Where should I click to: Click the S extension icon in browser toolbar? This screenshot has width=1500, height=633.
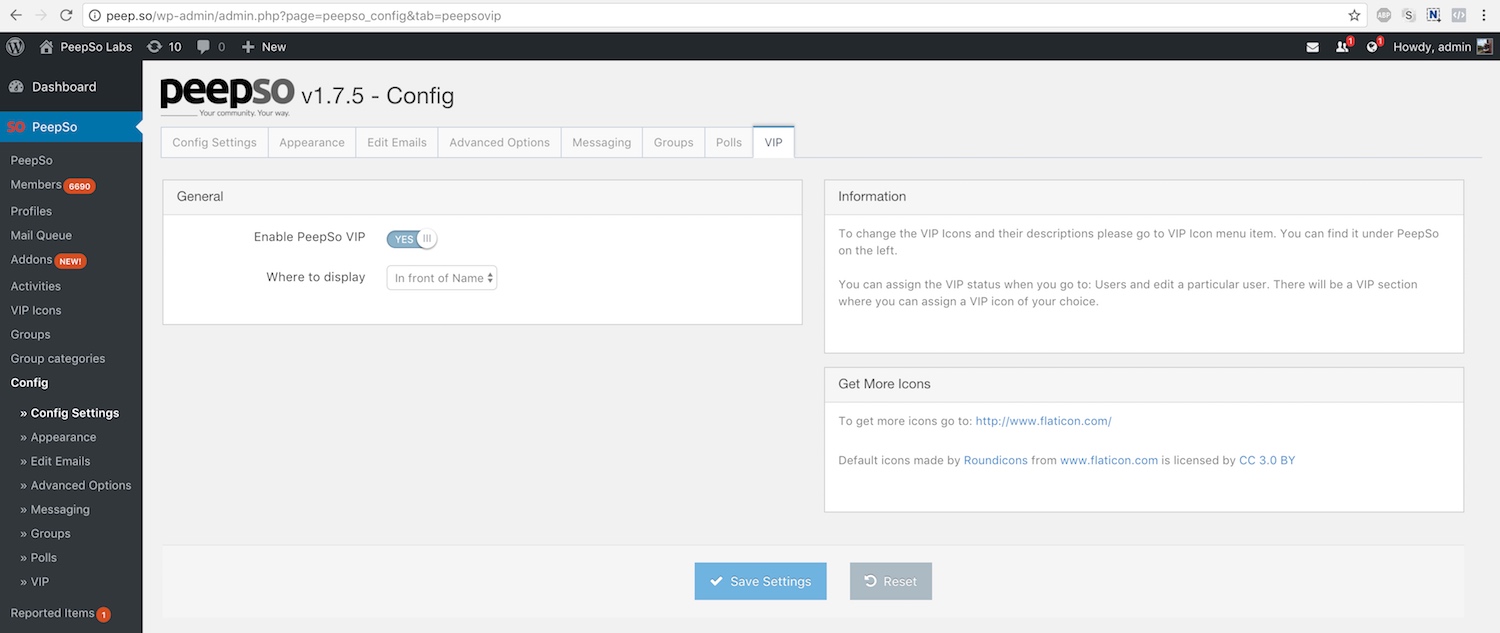1409,15
